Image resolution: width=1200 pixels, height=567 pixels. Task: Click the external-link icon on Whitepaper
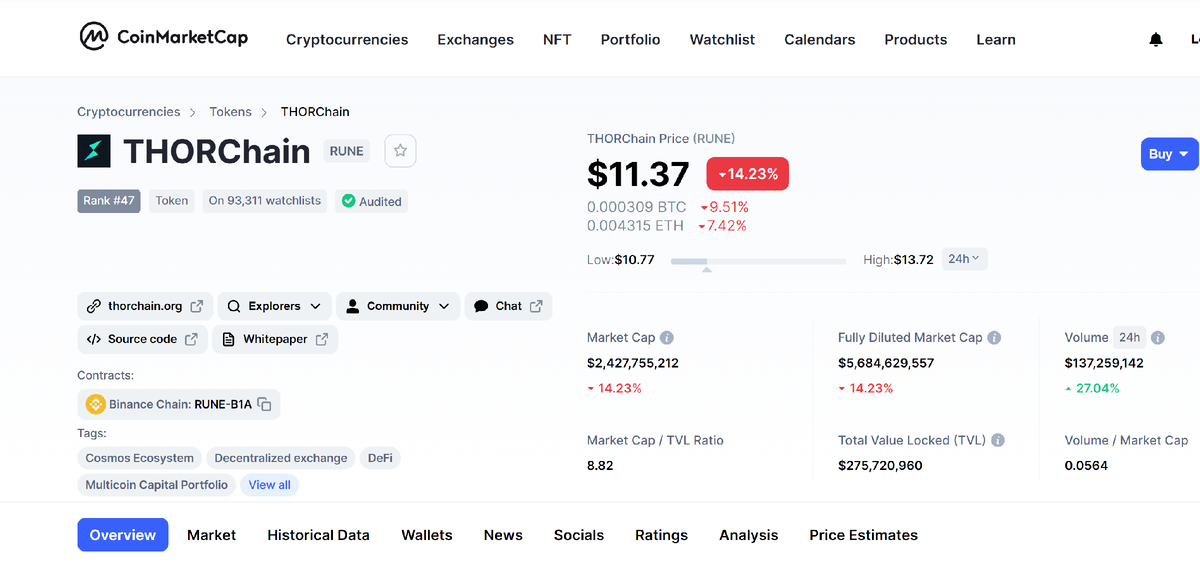pos(322,339)
